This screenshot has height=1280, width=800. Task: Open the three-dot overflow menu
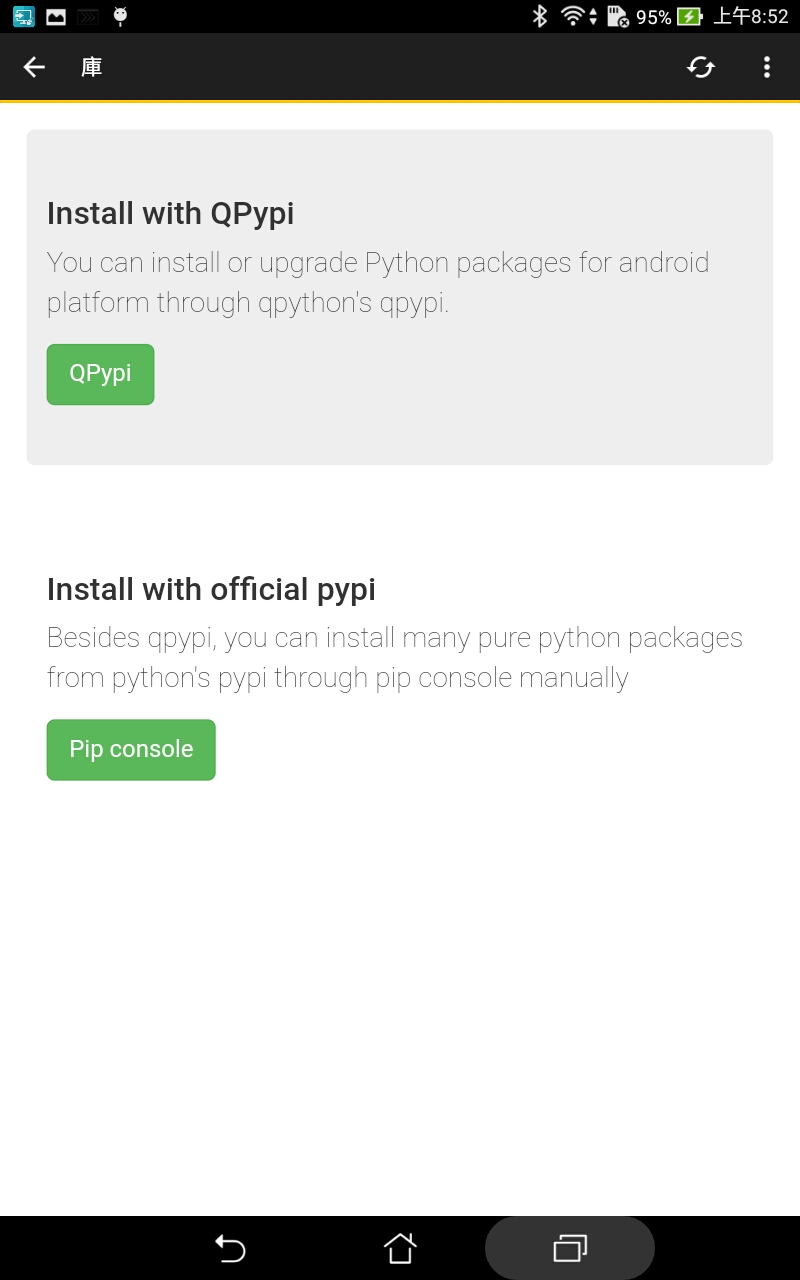pyautogui.click(x=767, y=67)
